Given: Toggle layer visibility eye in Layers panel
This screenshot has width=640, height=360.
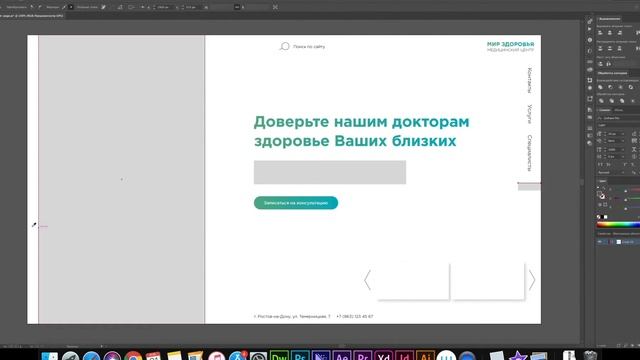Looking at the screenshot, I should 600,242.
